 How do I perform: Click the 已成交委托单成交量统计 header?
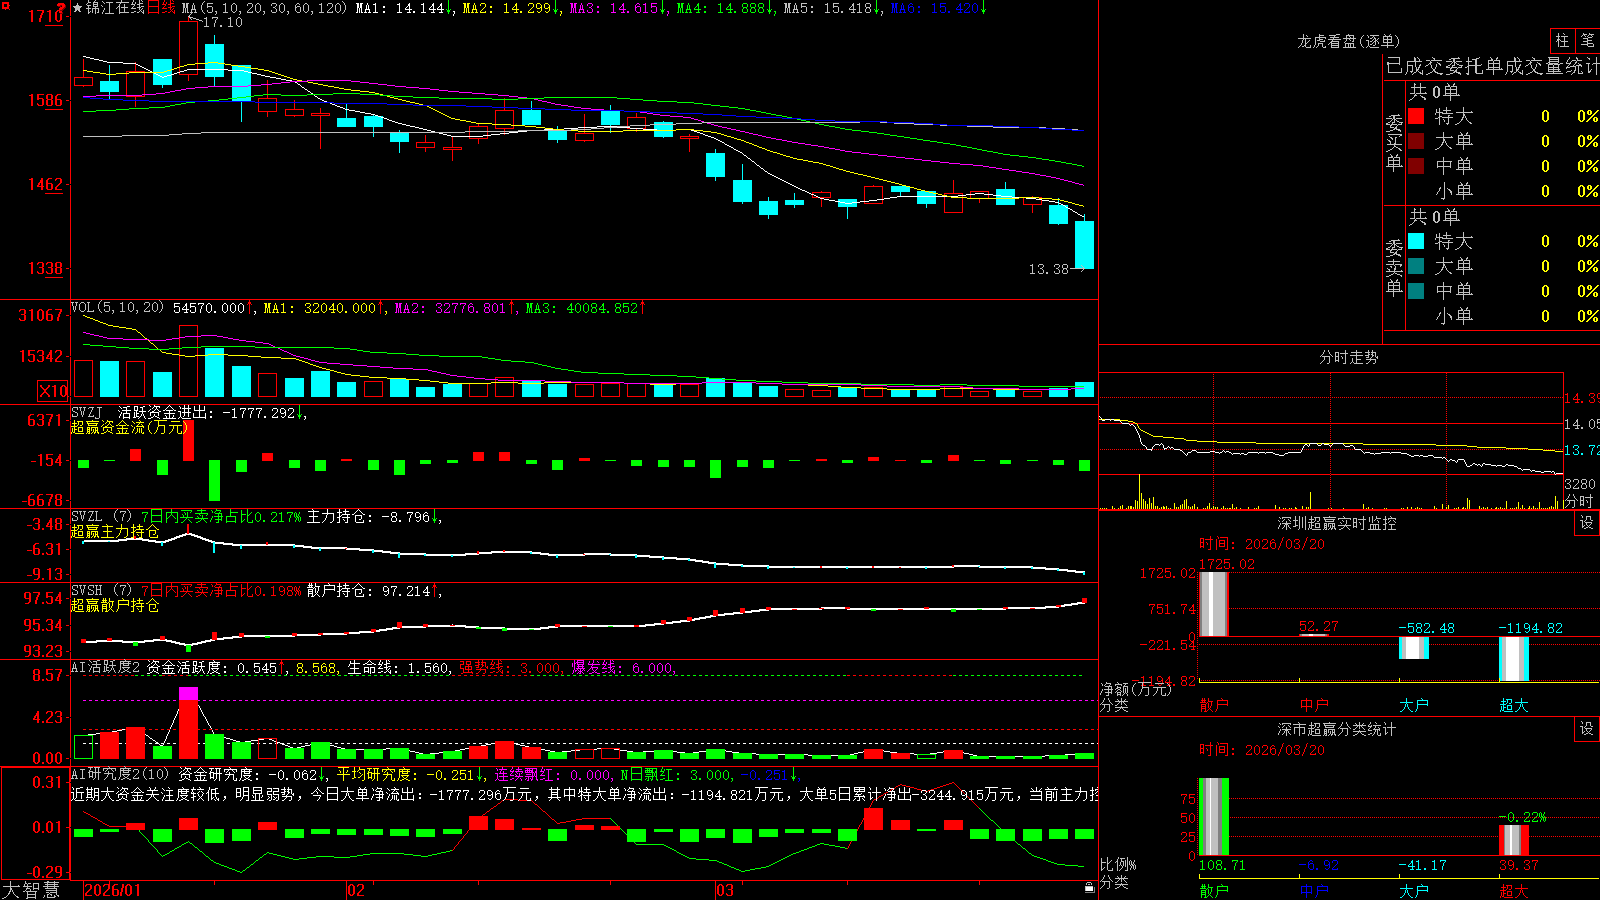[x=1492, y=66]
